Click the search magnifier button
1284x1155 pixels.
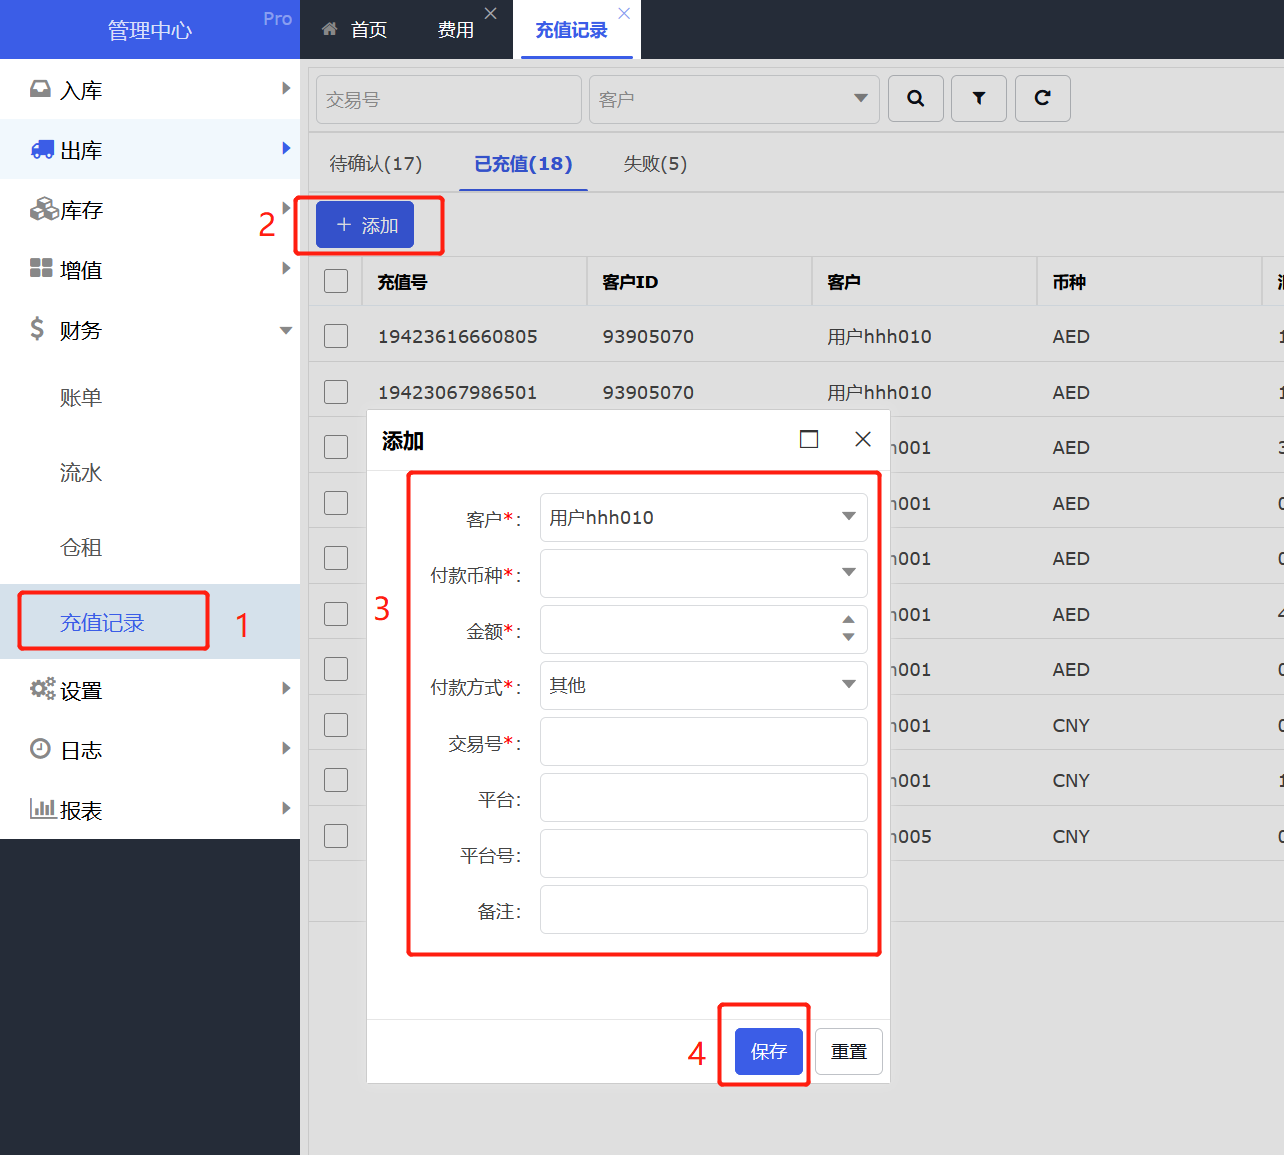[x=915, y=98]
